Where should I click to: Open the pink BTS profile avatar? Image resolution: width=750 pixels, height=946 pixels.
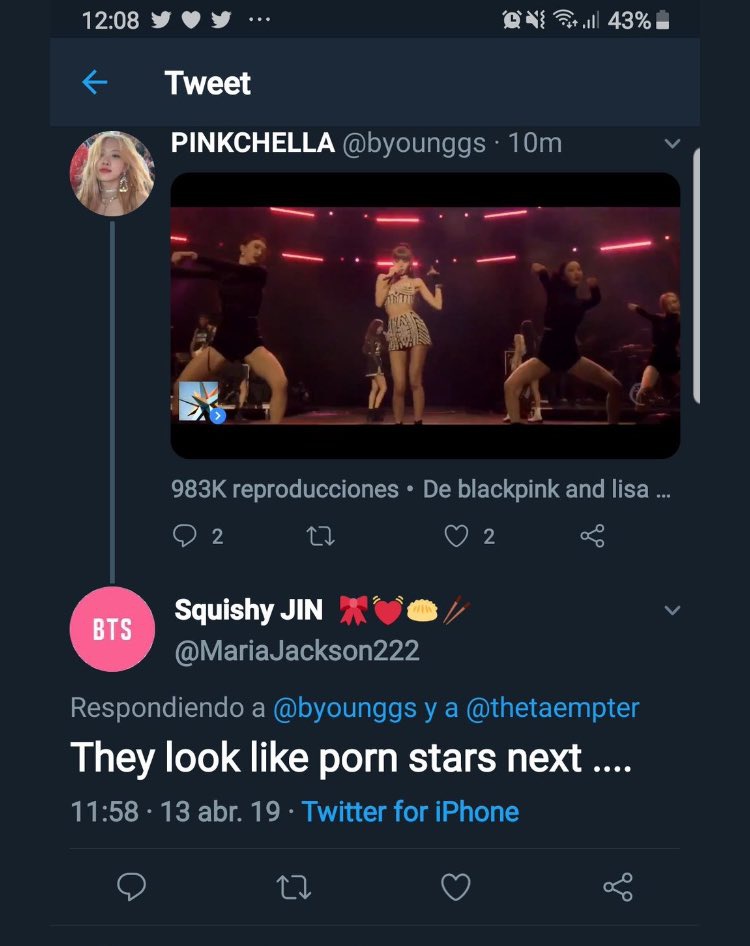click(112, 629)
